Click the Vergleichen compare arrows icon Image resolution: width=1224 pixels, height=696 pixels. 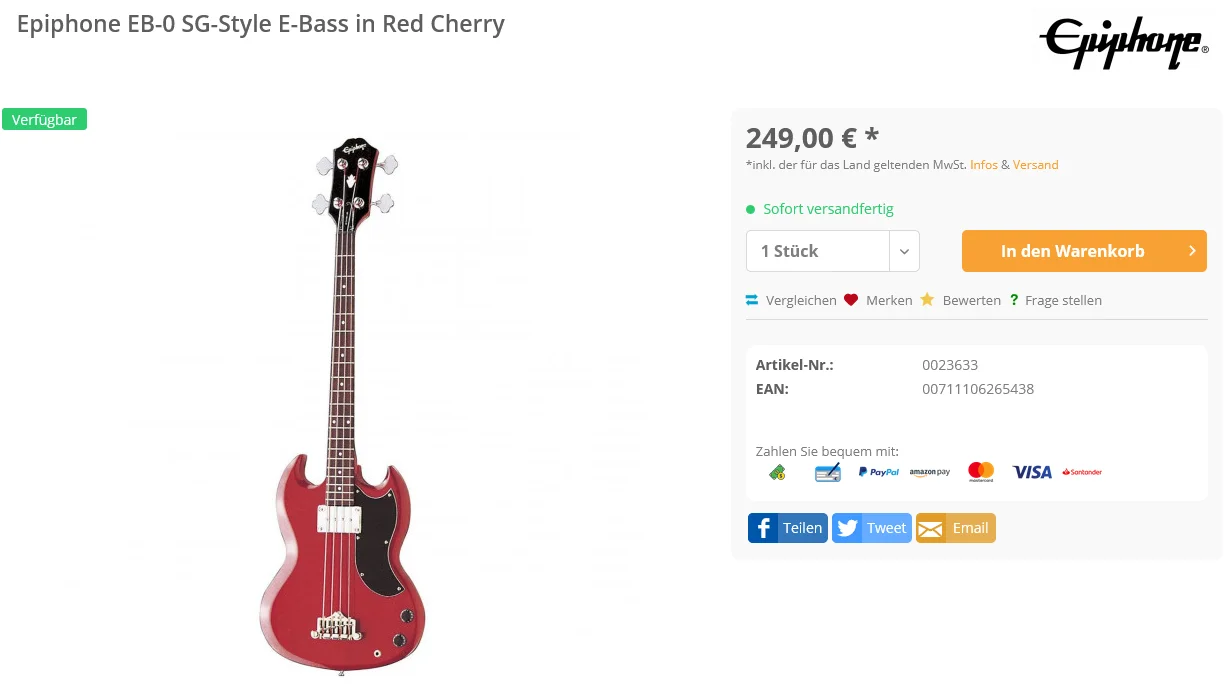[x=752, y=300]
